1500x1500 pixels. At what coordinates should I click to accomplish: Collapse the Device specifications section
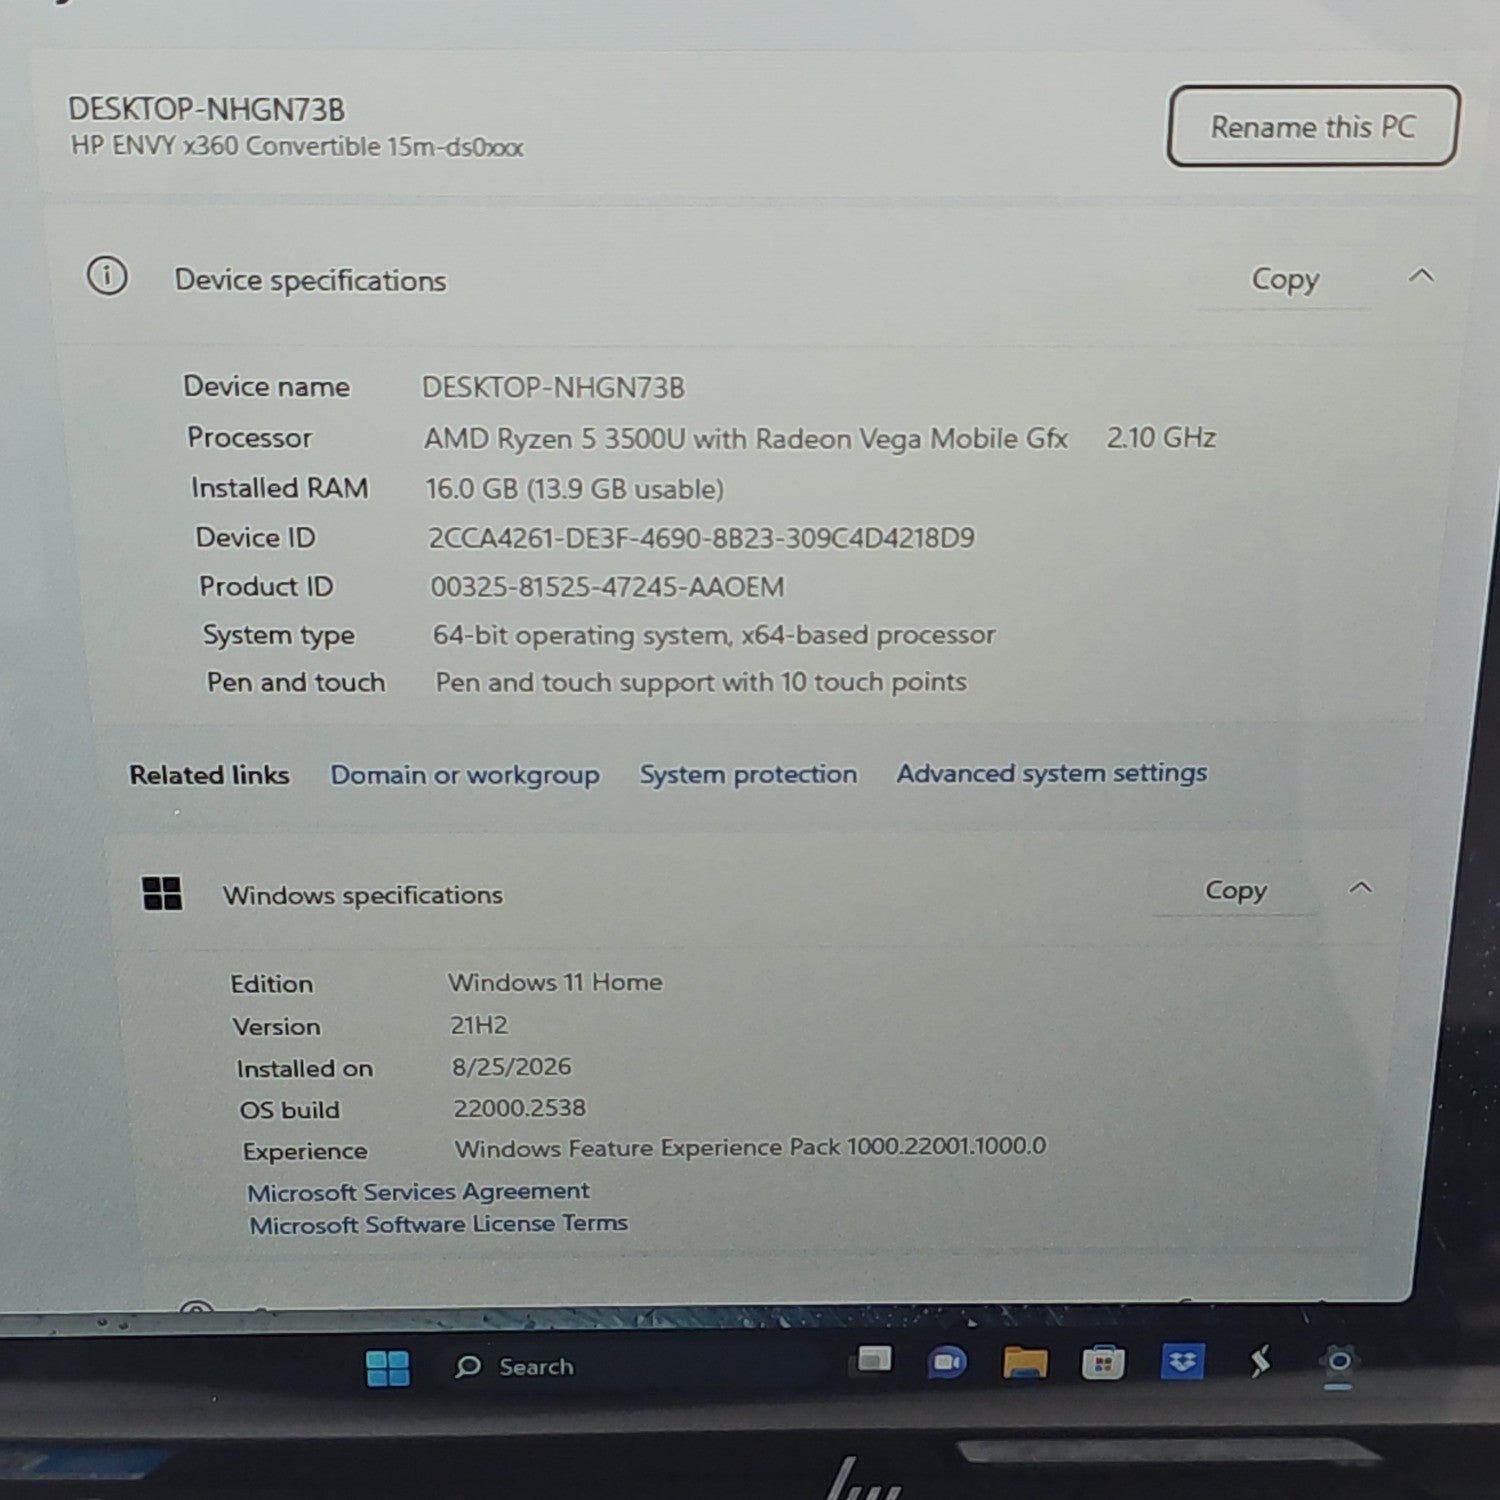1421,275
